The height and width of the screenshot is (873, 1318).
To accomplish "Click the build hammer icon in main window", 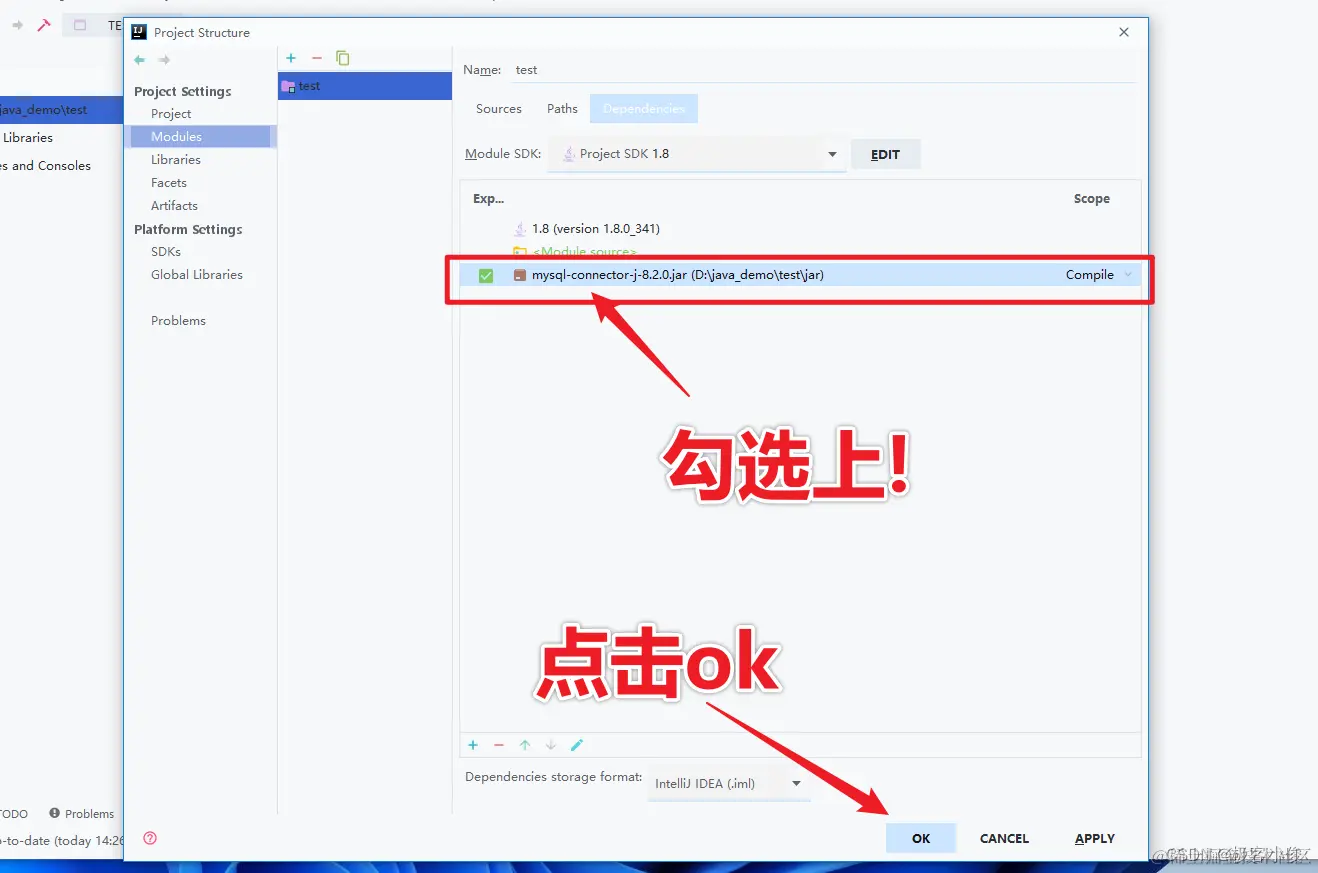I will pyautogui.click(x=43, y=25).
